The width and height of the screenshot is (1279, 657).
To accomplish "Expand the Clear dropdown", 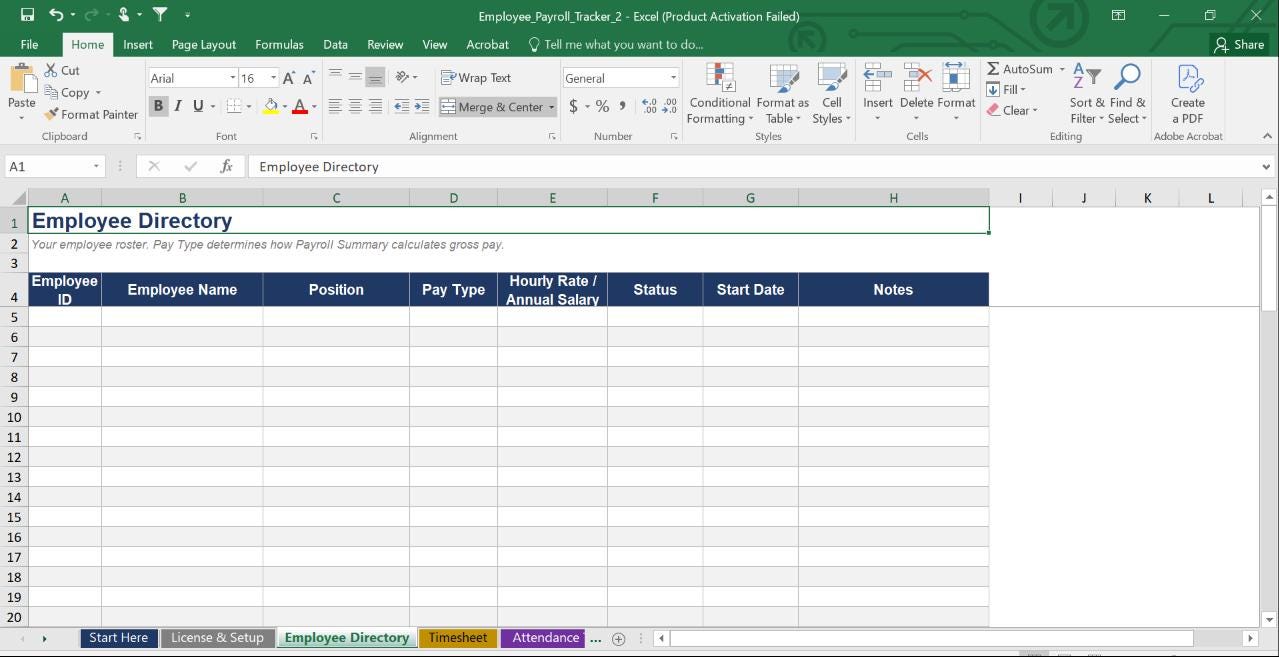I will (x=1035, y=110).
